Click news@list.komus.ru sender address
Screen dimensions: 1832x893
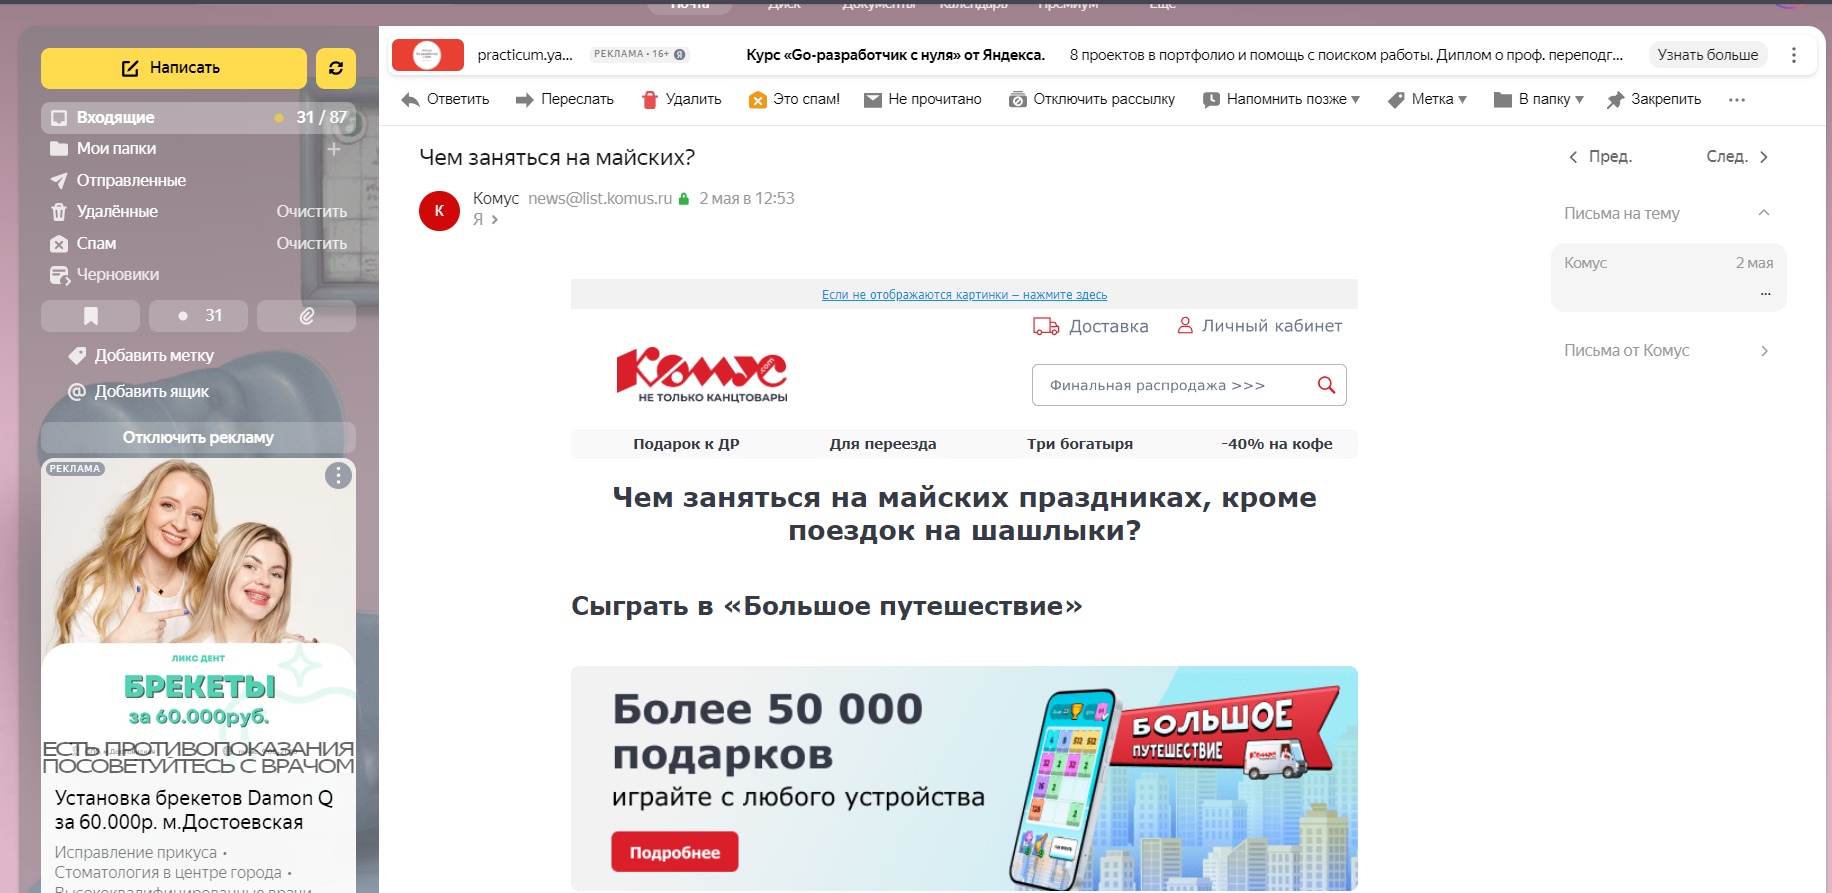600,198
